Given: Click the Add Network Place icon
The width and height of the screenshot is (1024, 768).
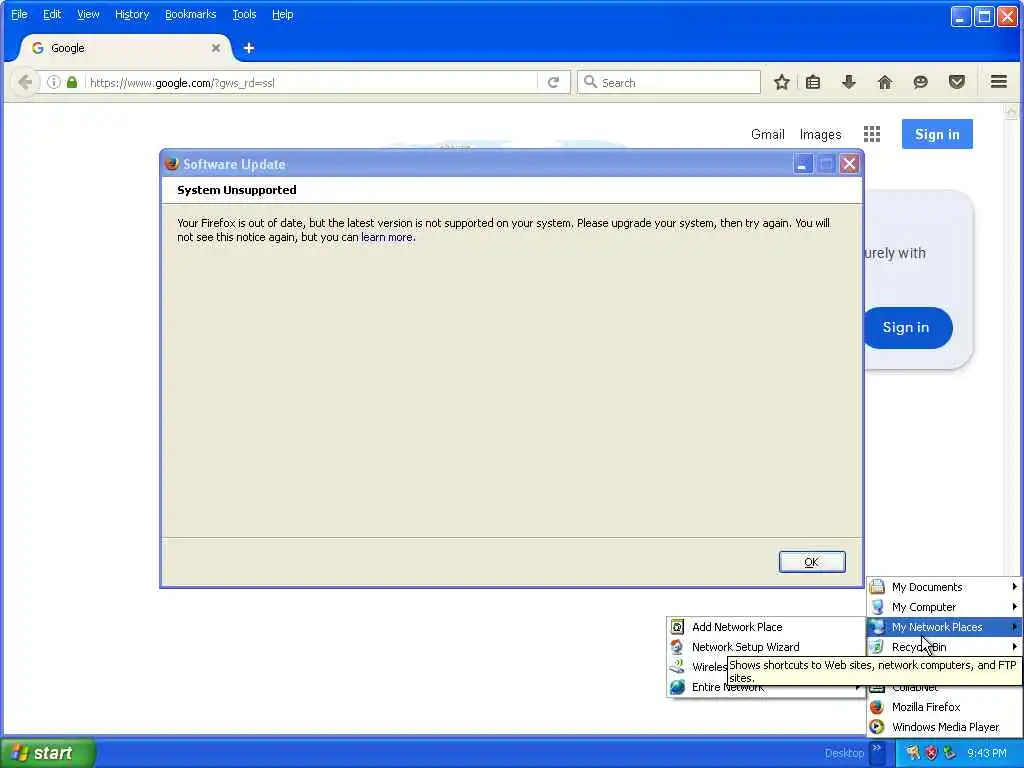Looking at the screenshot, I should [x=677, y=627].
